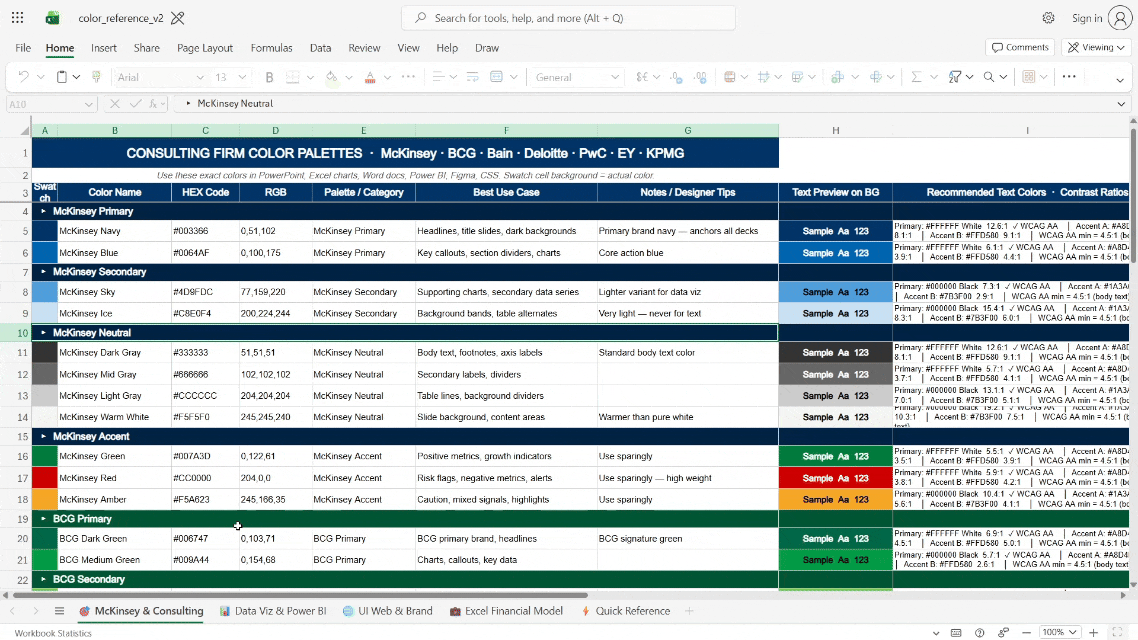This screenshot has width=1138, height=640.
Task: Click the Sign in button
Action: (1102, 18)
